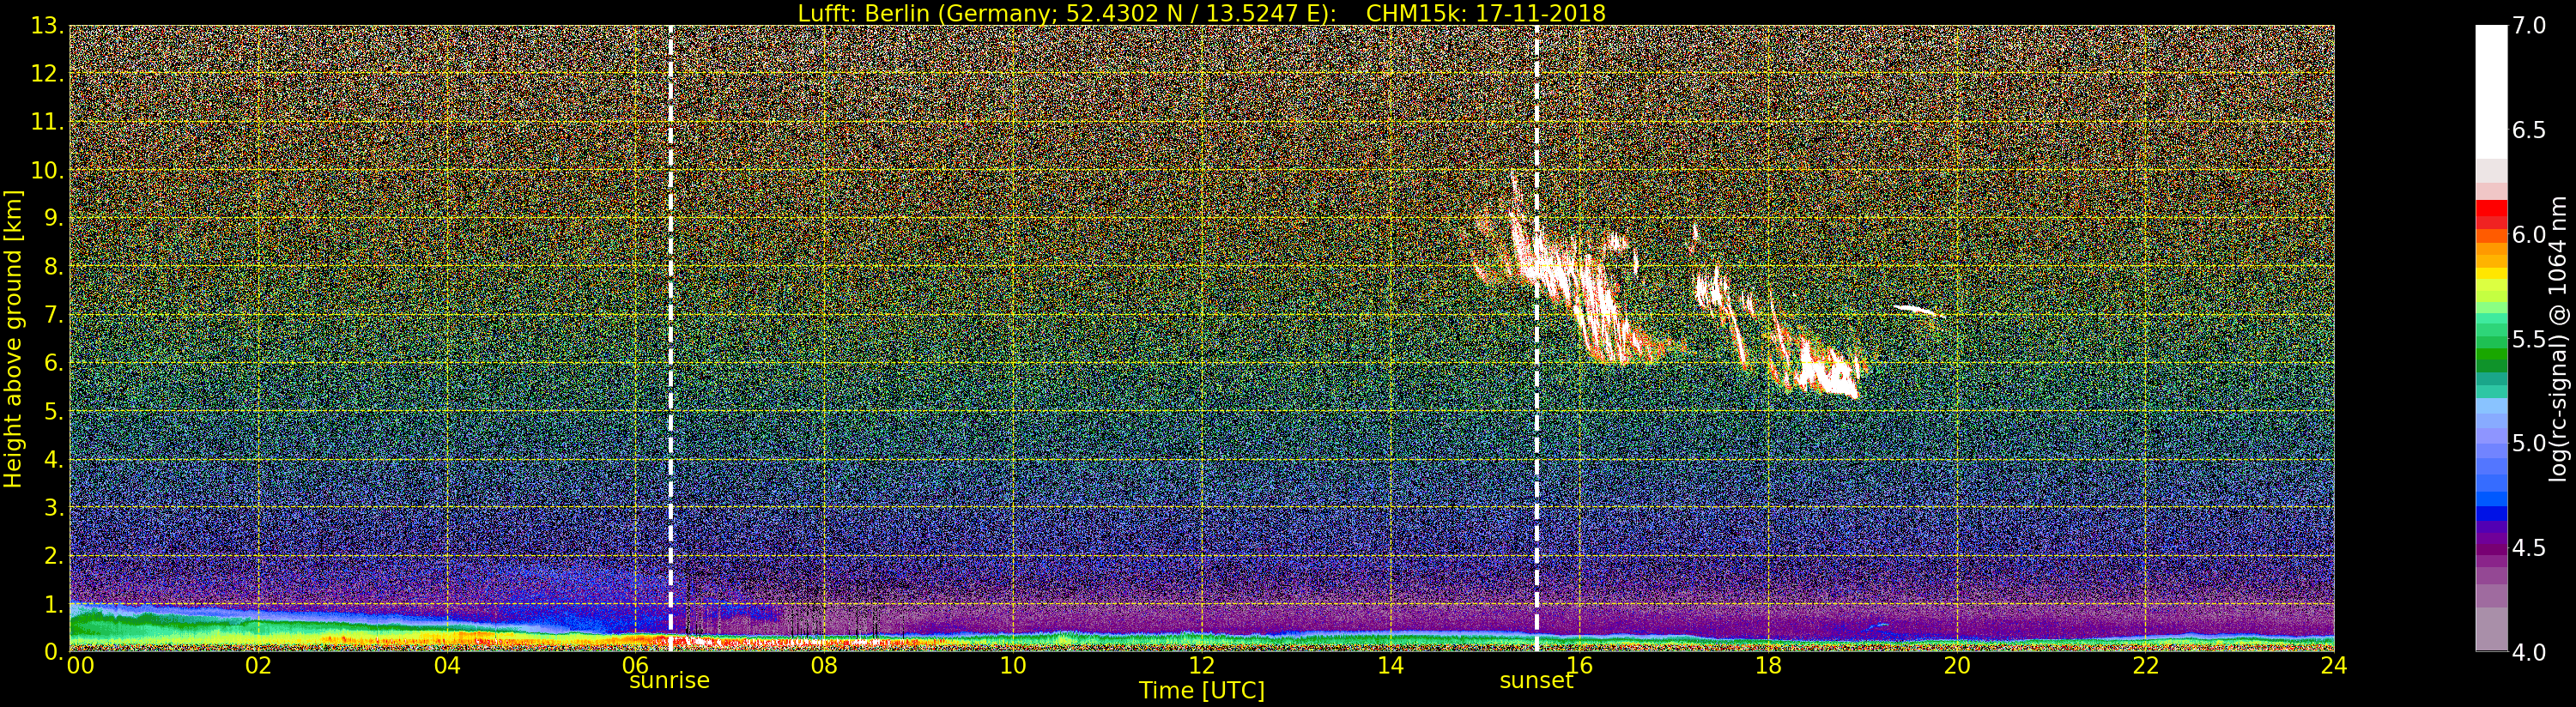Image resolution: width=2576 pixels, height=707 pixels.
Task: Click the 'Time [UTC]' axis label
Action: [1201, 691]
